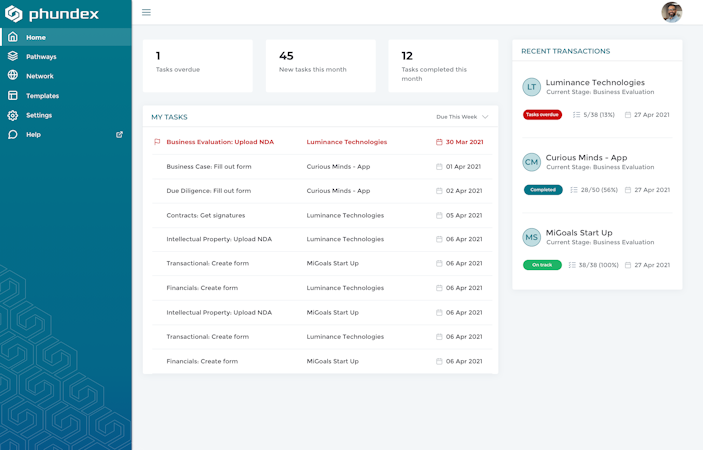
Task: Open Settings menu item
Action: (x=66, y=115)
